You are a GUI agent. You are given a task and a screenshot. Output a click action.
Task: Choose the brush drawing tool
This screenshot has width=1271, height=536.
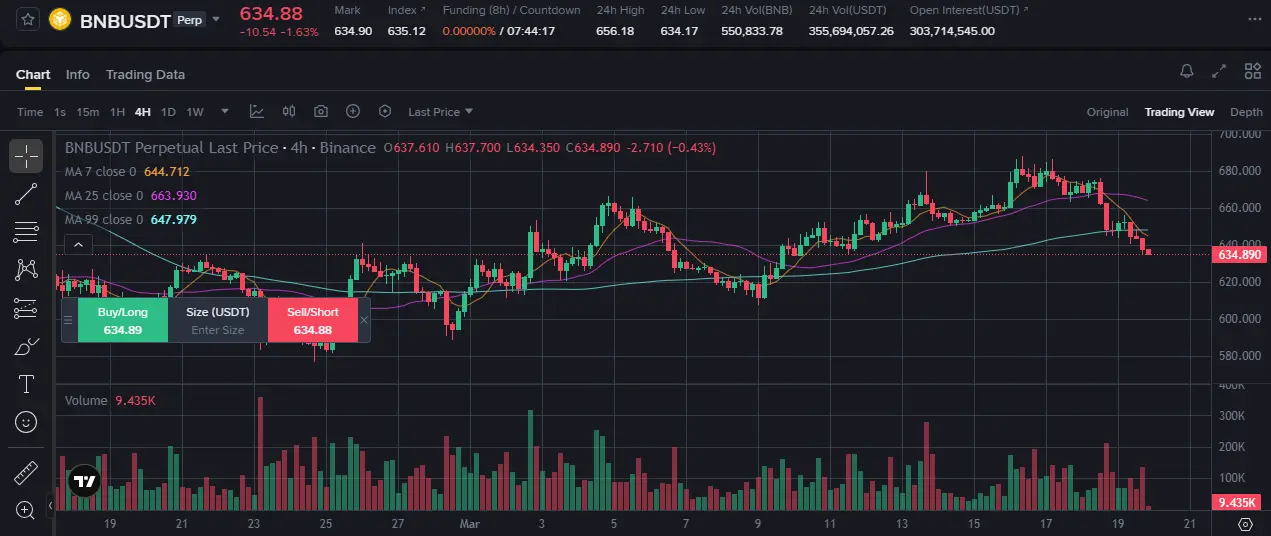(x=26, y=347)
